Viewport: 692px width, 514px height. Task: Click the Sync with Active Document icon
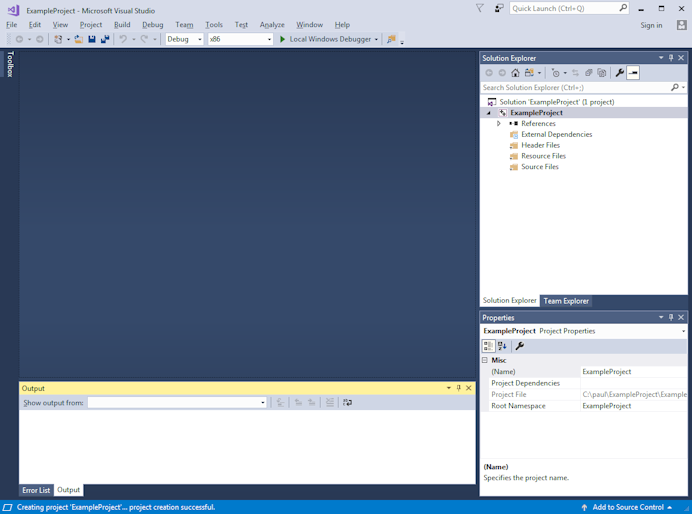pos(575,73)
